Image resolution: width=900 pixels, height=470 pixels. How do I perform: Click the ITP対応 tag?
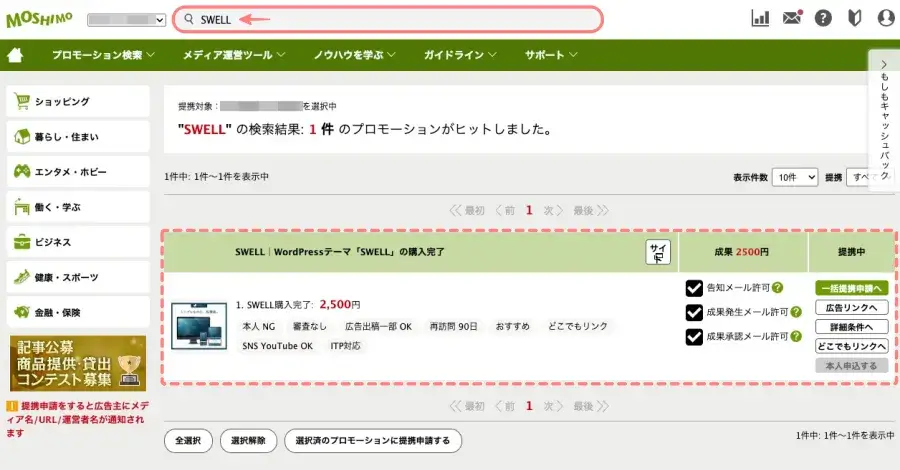(x=346, y=346)
